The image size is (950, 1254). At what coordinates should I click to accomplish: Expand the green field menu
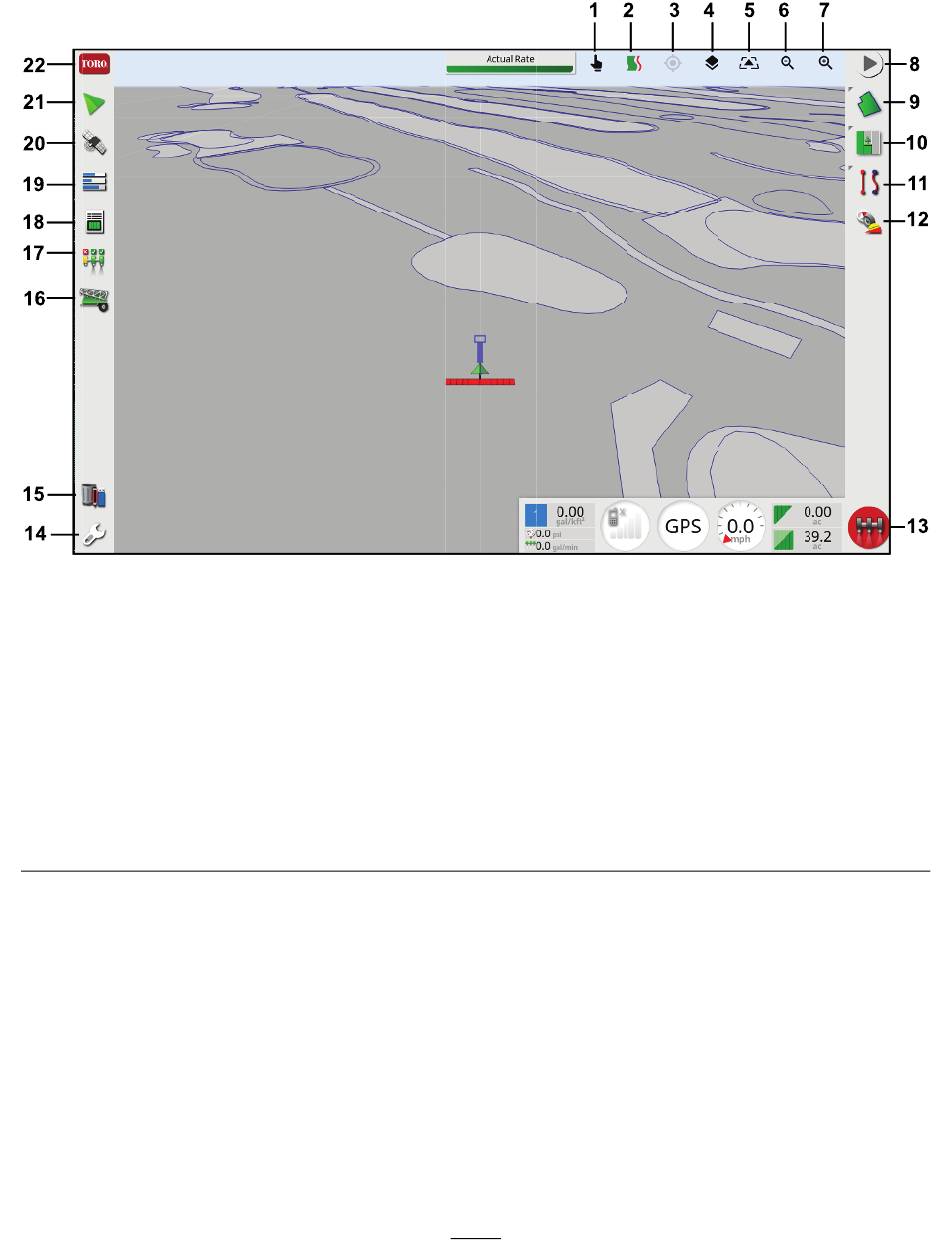click(x=866, y=103)
